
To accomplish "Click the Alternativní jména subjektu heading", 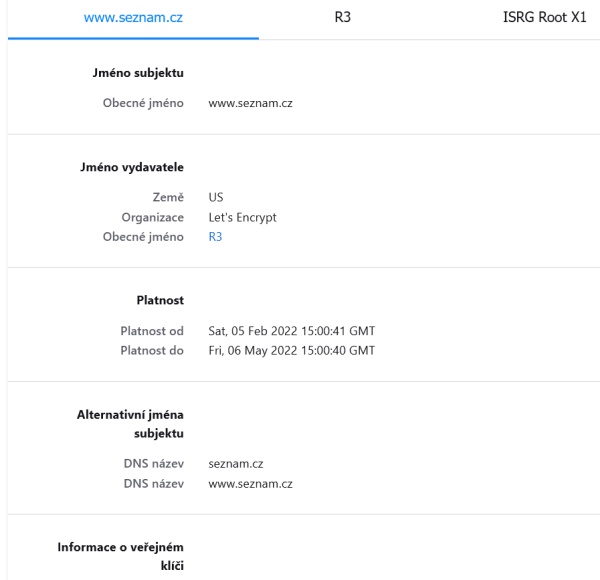I will (x=139, y=422).
